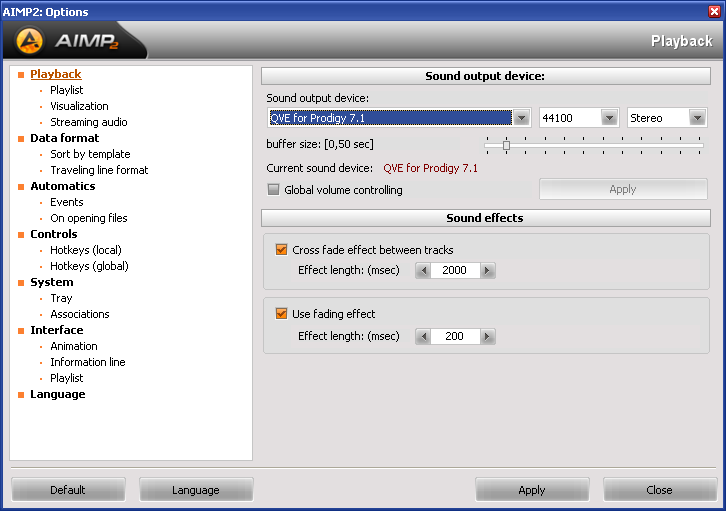Open Hotkeys (local) settings
Viewport: 726px width, 511px height.
tap(86, 250)
